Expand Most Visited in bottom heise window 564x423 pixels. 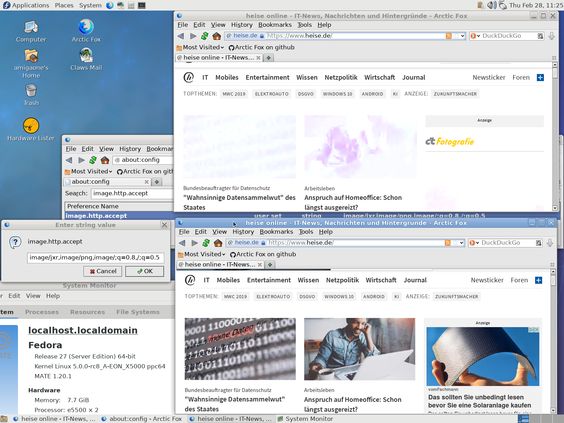point(202,254)
